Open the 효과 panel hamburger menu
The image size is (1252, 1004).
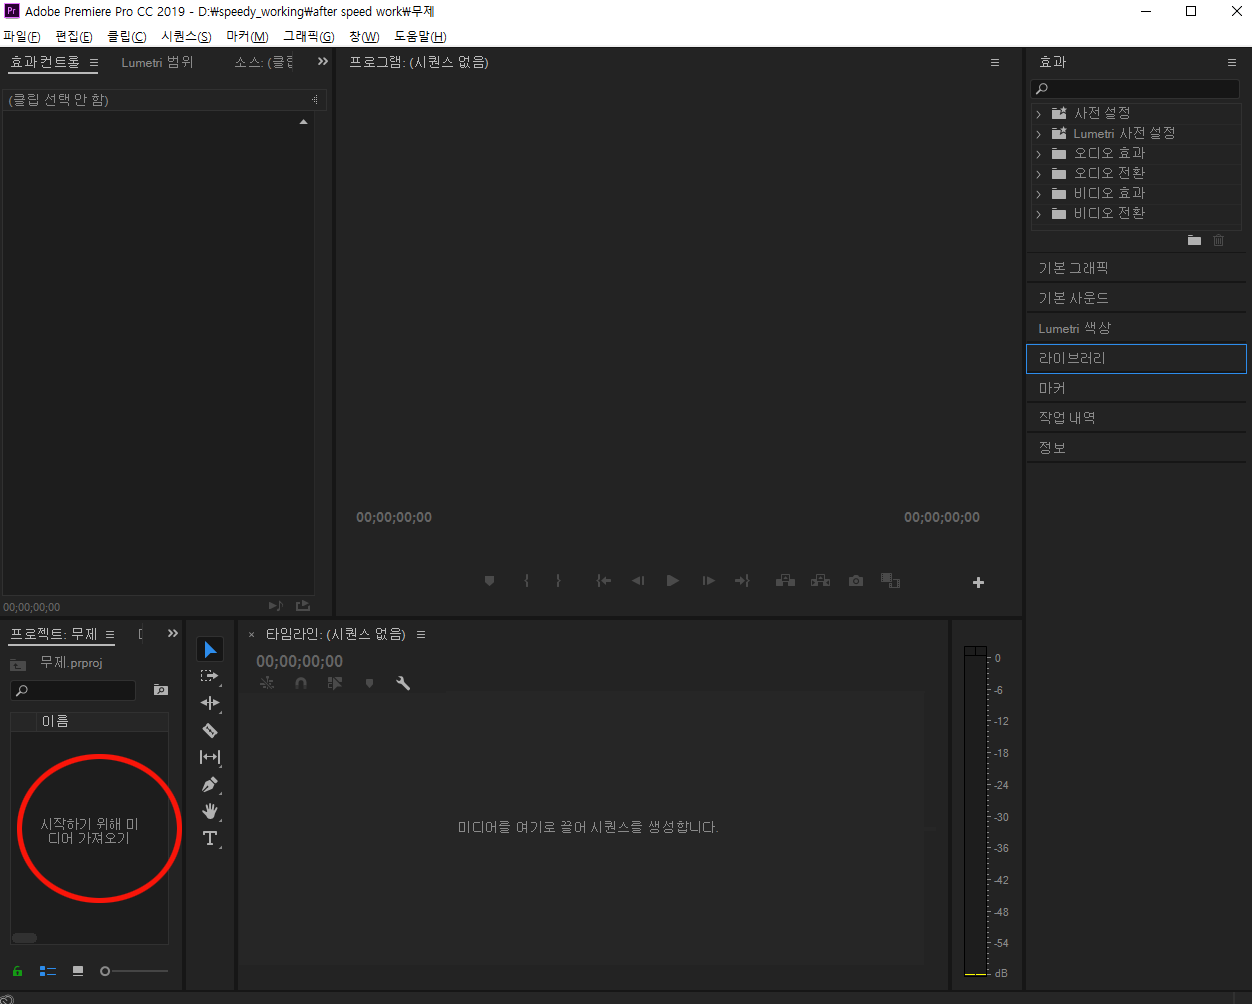pyautogui.click(x=1232, y=62)
